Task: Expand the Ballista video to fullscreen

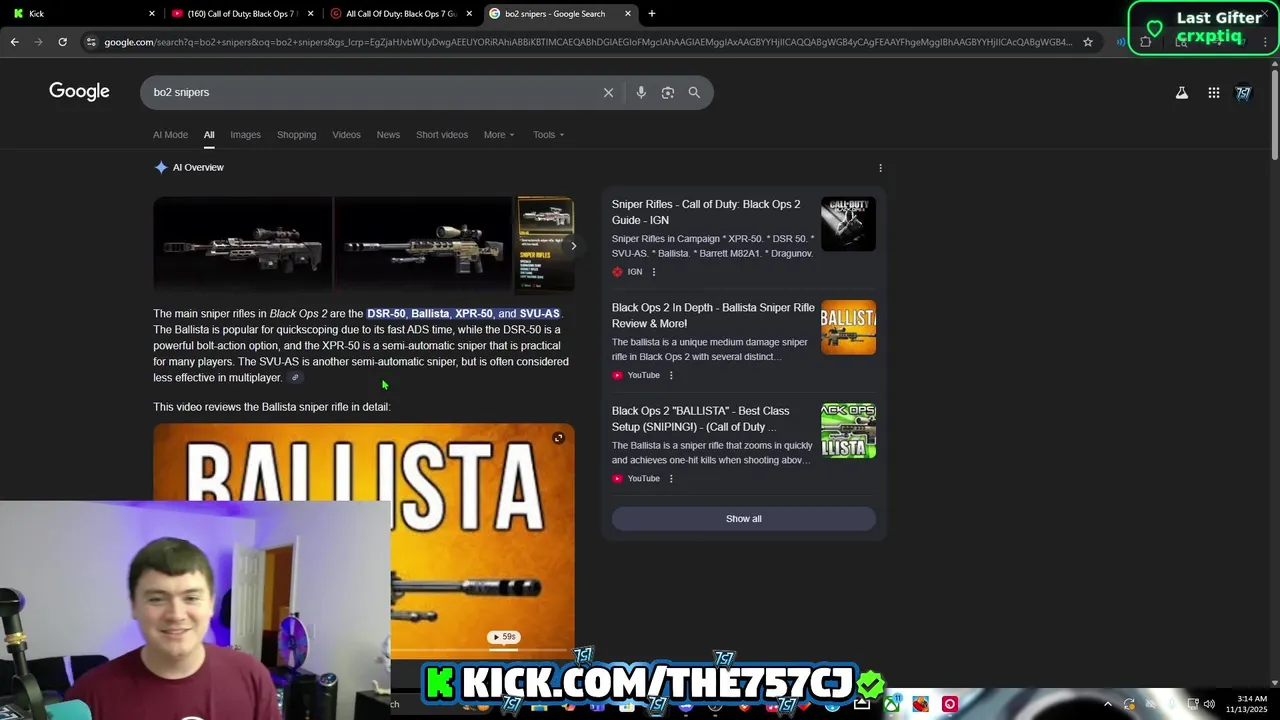Action: (x=558, y=438)
